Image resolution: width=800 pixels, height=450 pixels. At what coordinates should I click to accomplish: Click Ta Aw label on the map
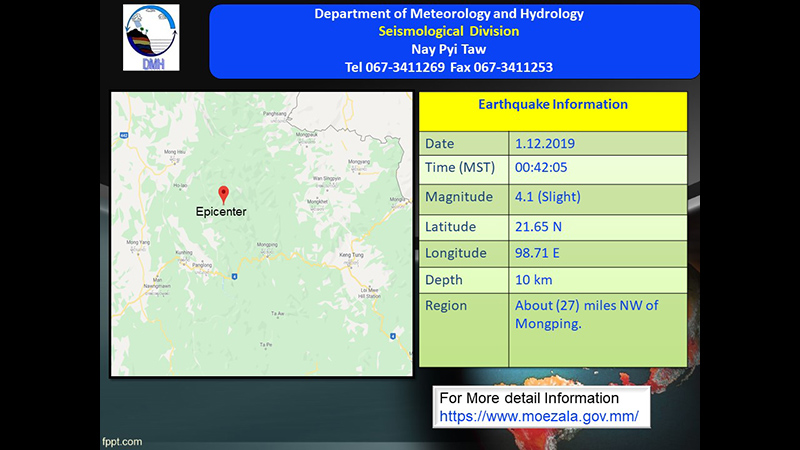click(x=278, y=314)
